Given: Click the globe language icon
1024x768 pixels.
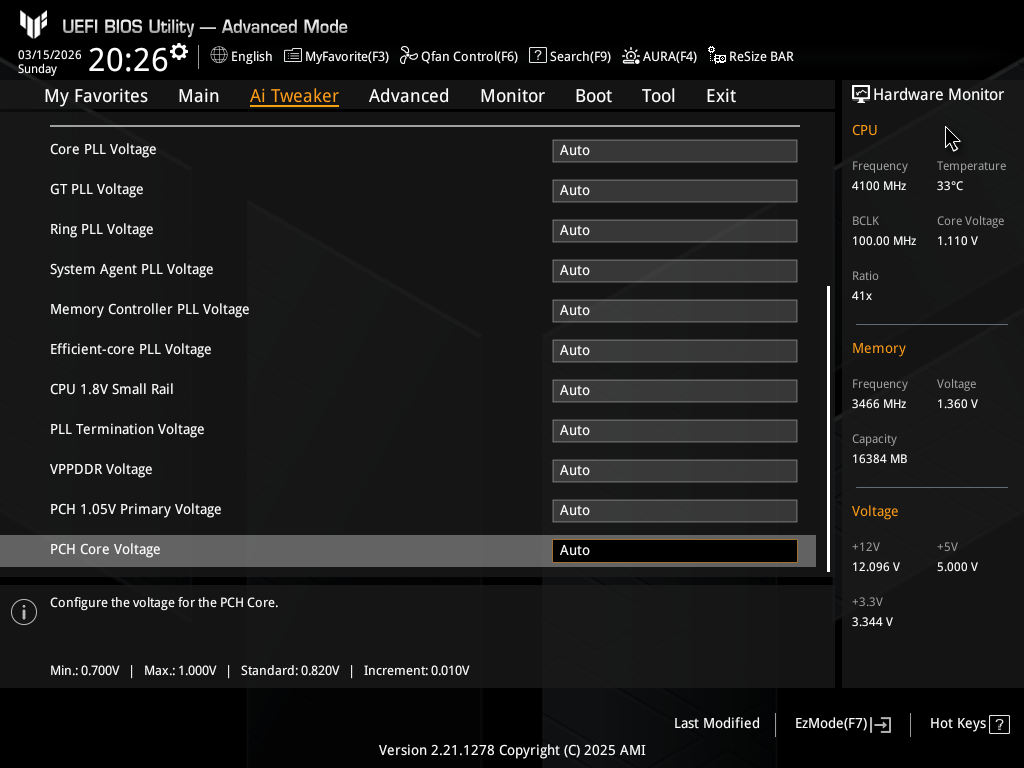Looking at the screenshot, I should pos(219,56).
